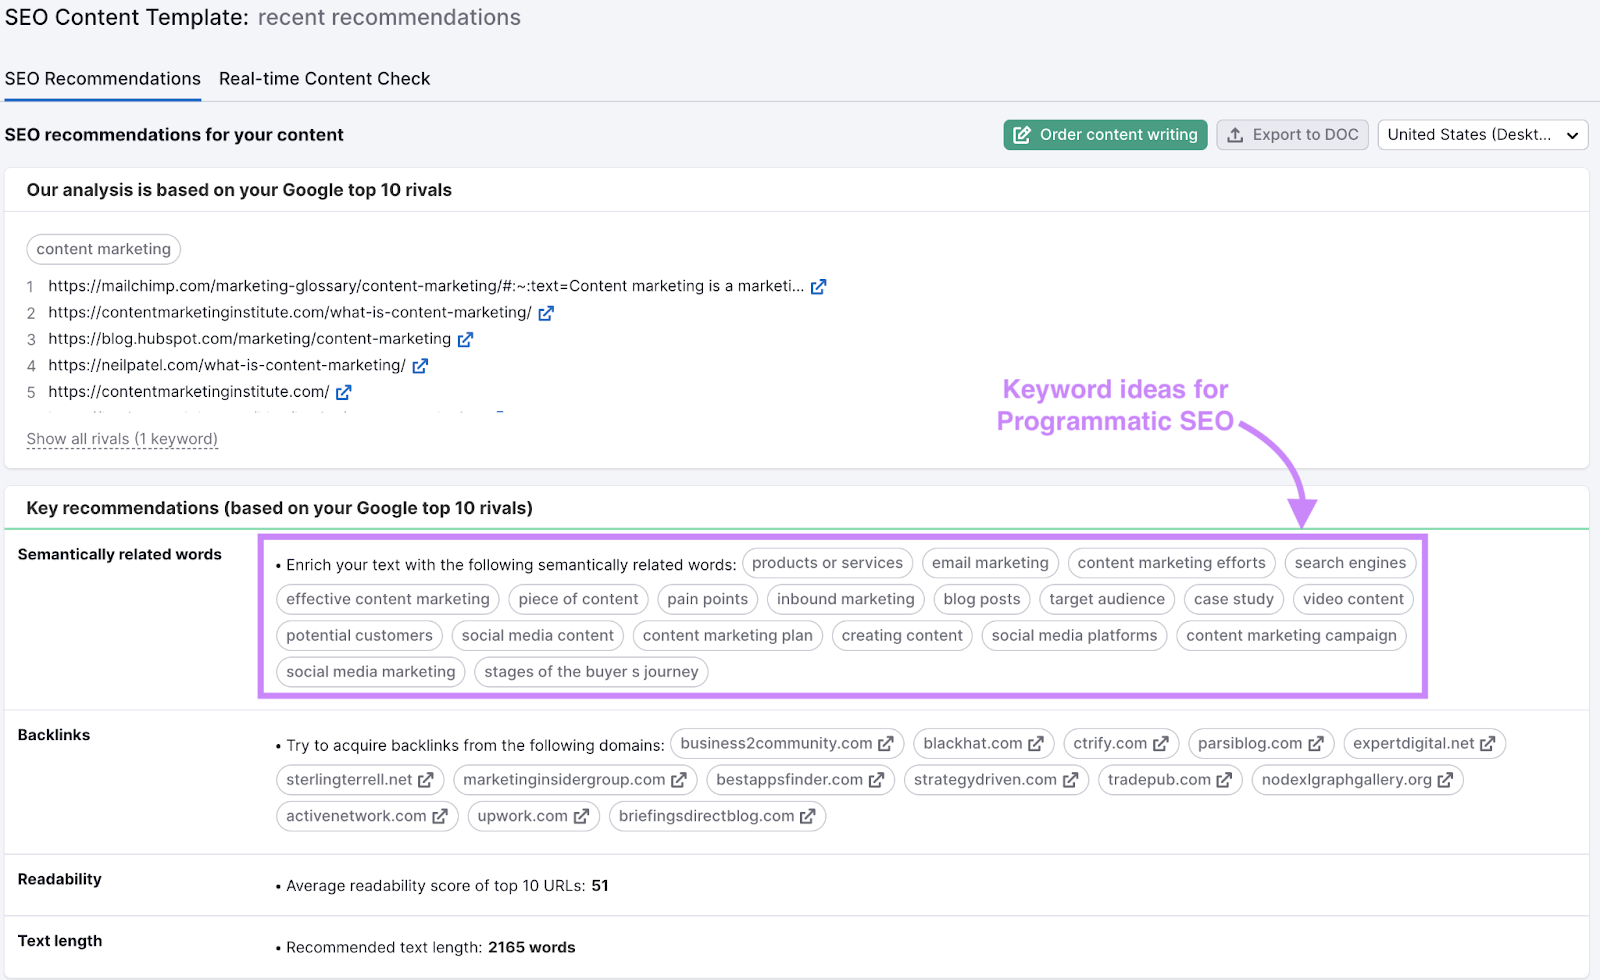Screen dimensions: 1600x980
Task: Click external link icon on tradepub.com chip
Action: [x=1224, y=780]
